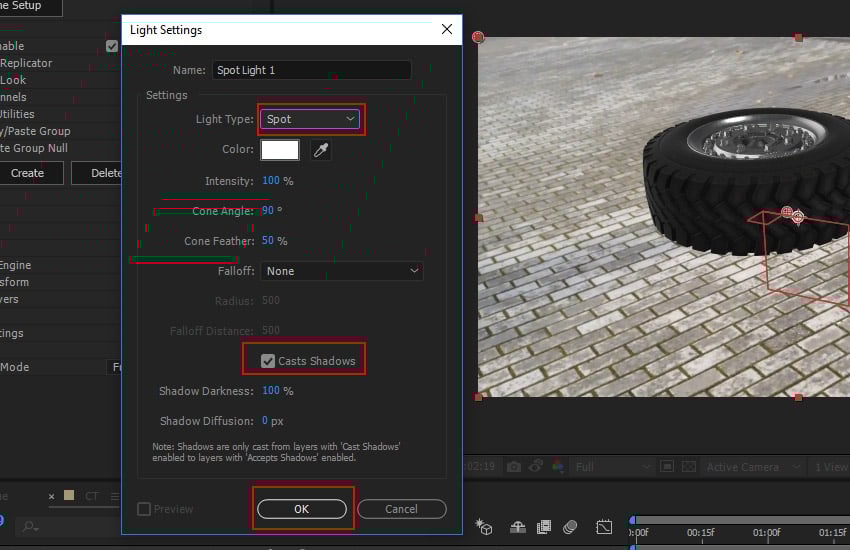Click the Intensity value 100
Viewport: 850px width, 550px height.
click(x=271, y=180)
